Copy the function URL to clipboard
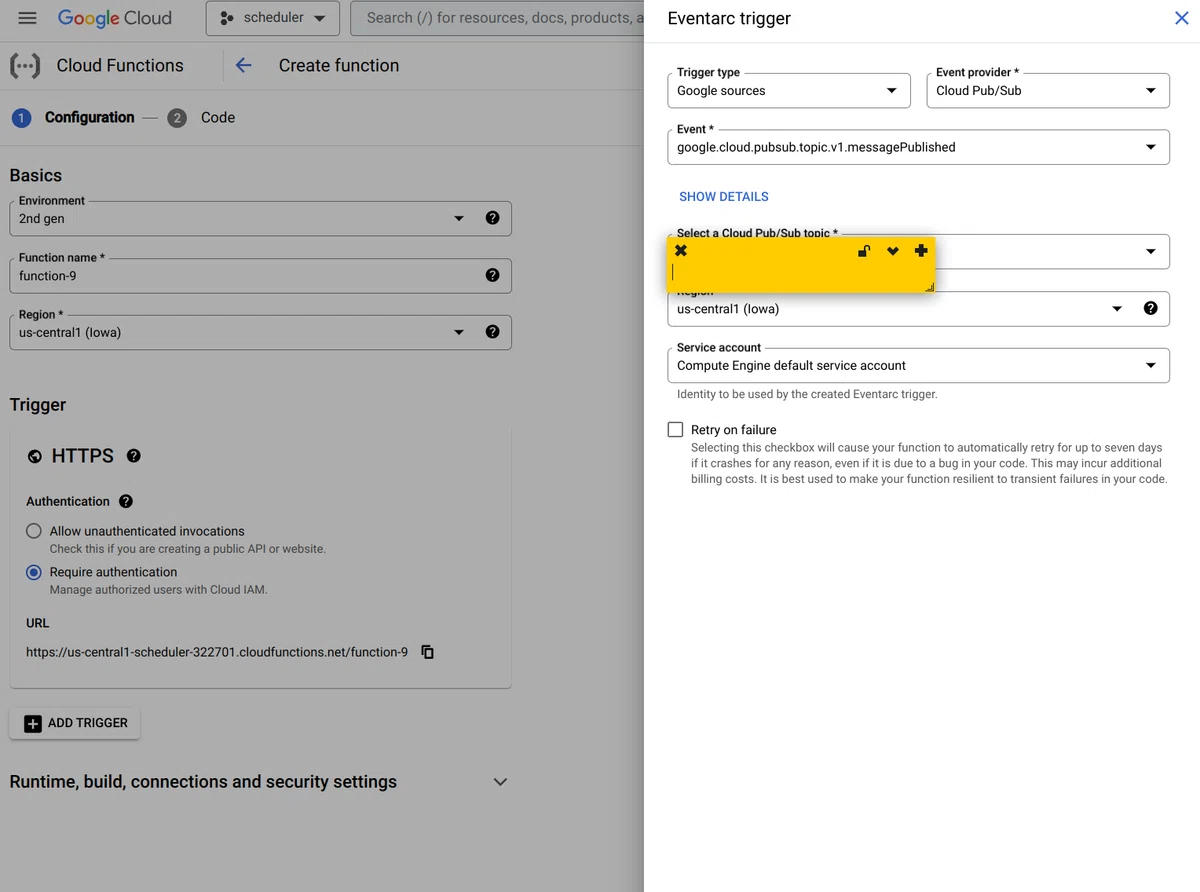1200x892 pixels. point(427,652)
